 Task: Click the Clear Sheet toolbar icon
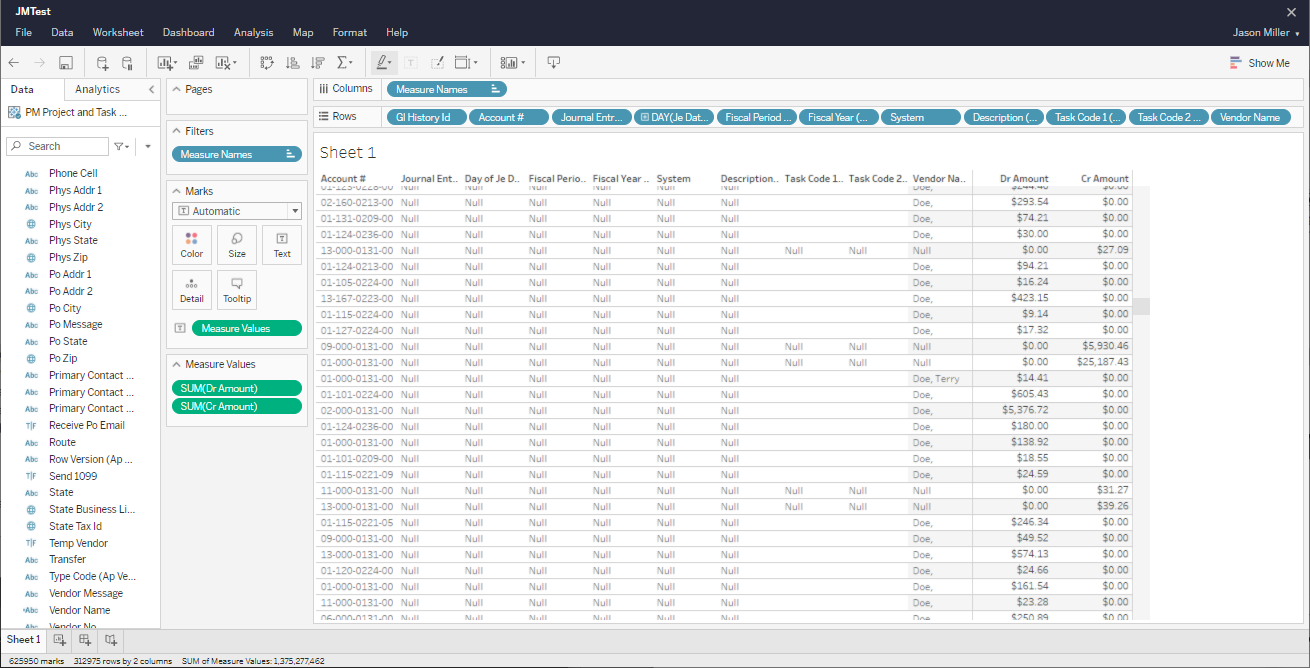(x=224, y=63)
